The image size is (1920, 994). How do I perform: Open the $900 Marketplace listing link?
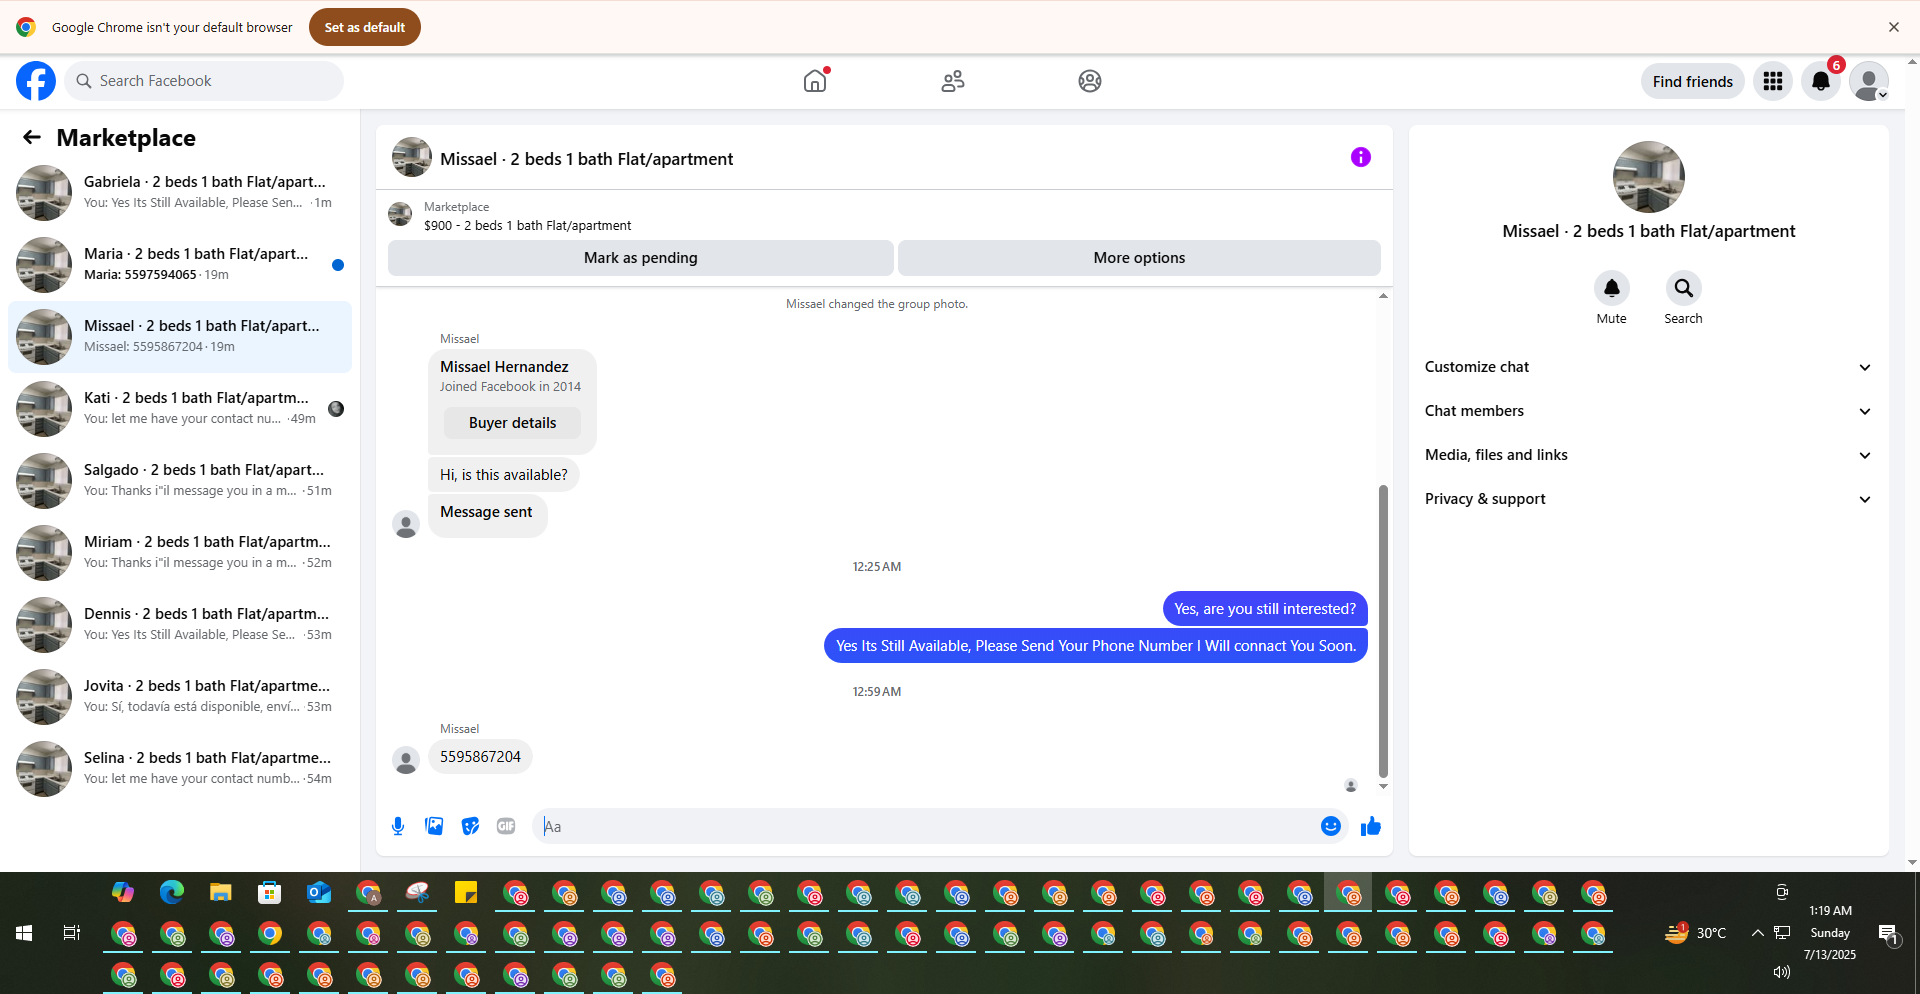(x=527, y=226)
